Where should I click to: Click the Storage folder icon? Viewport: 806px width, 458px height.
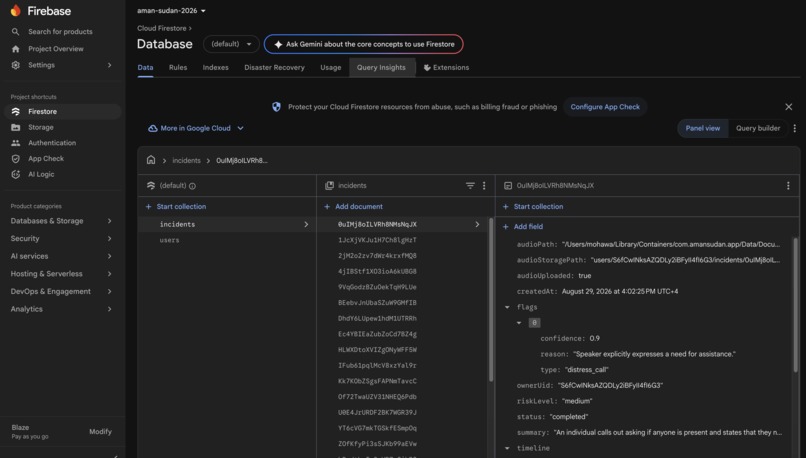pos(15,127)
